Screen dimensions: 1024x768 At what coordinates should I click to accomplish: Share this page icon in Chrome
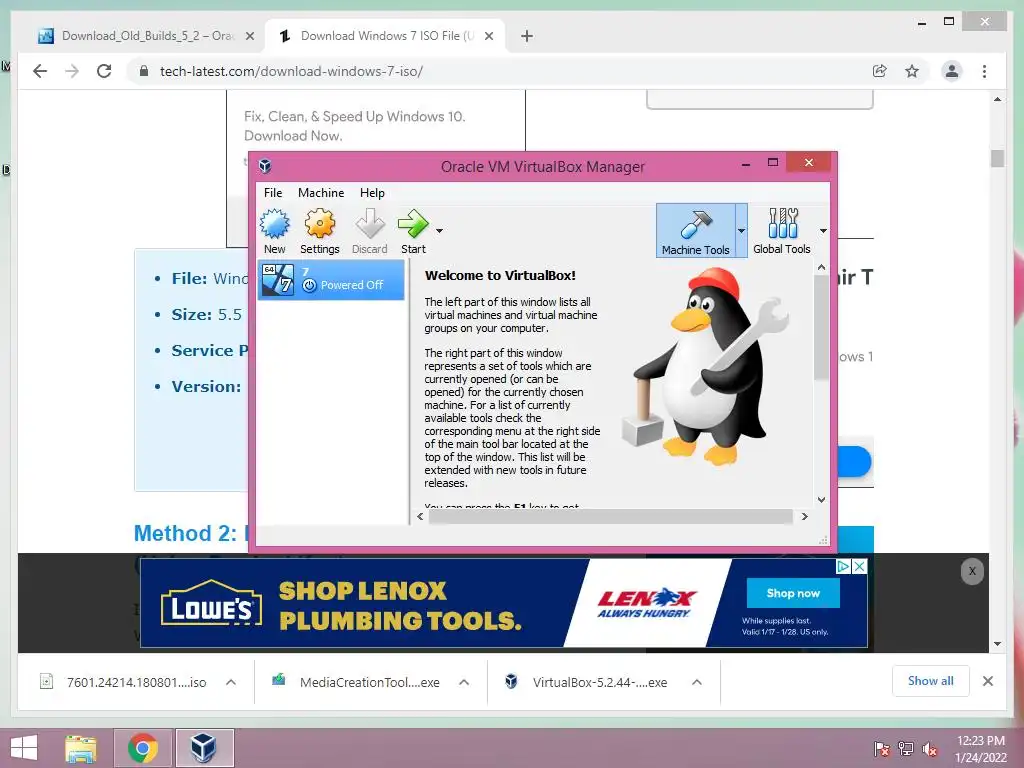click(880, 71)
